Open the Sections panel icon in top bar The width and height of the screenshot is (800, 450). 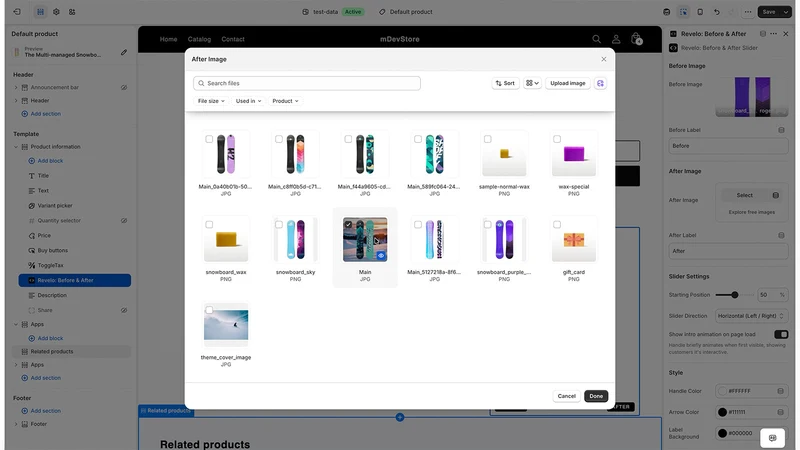pyautogui.click(x=40, y=12)
